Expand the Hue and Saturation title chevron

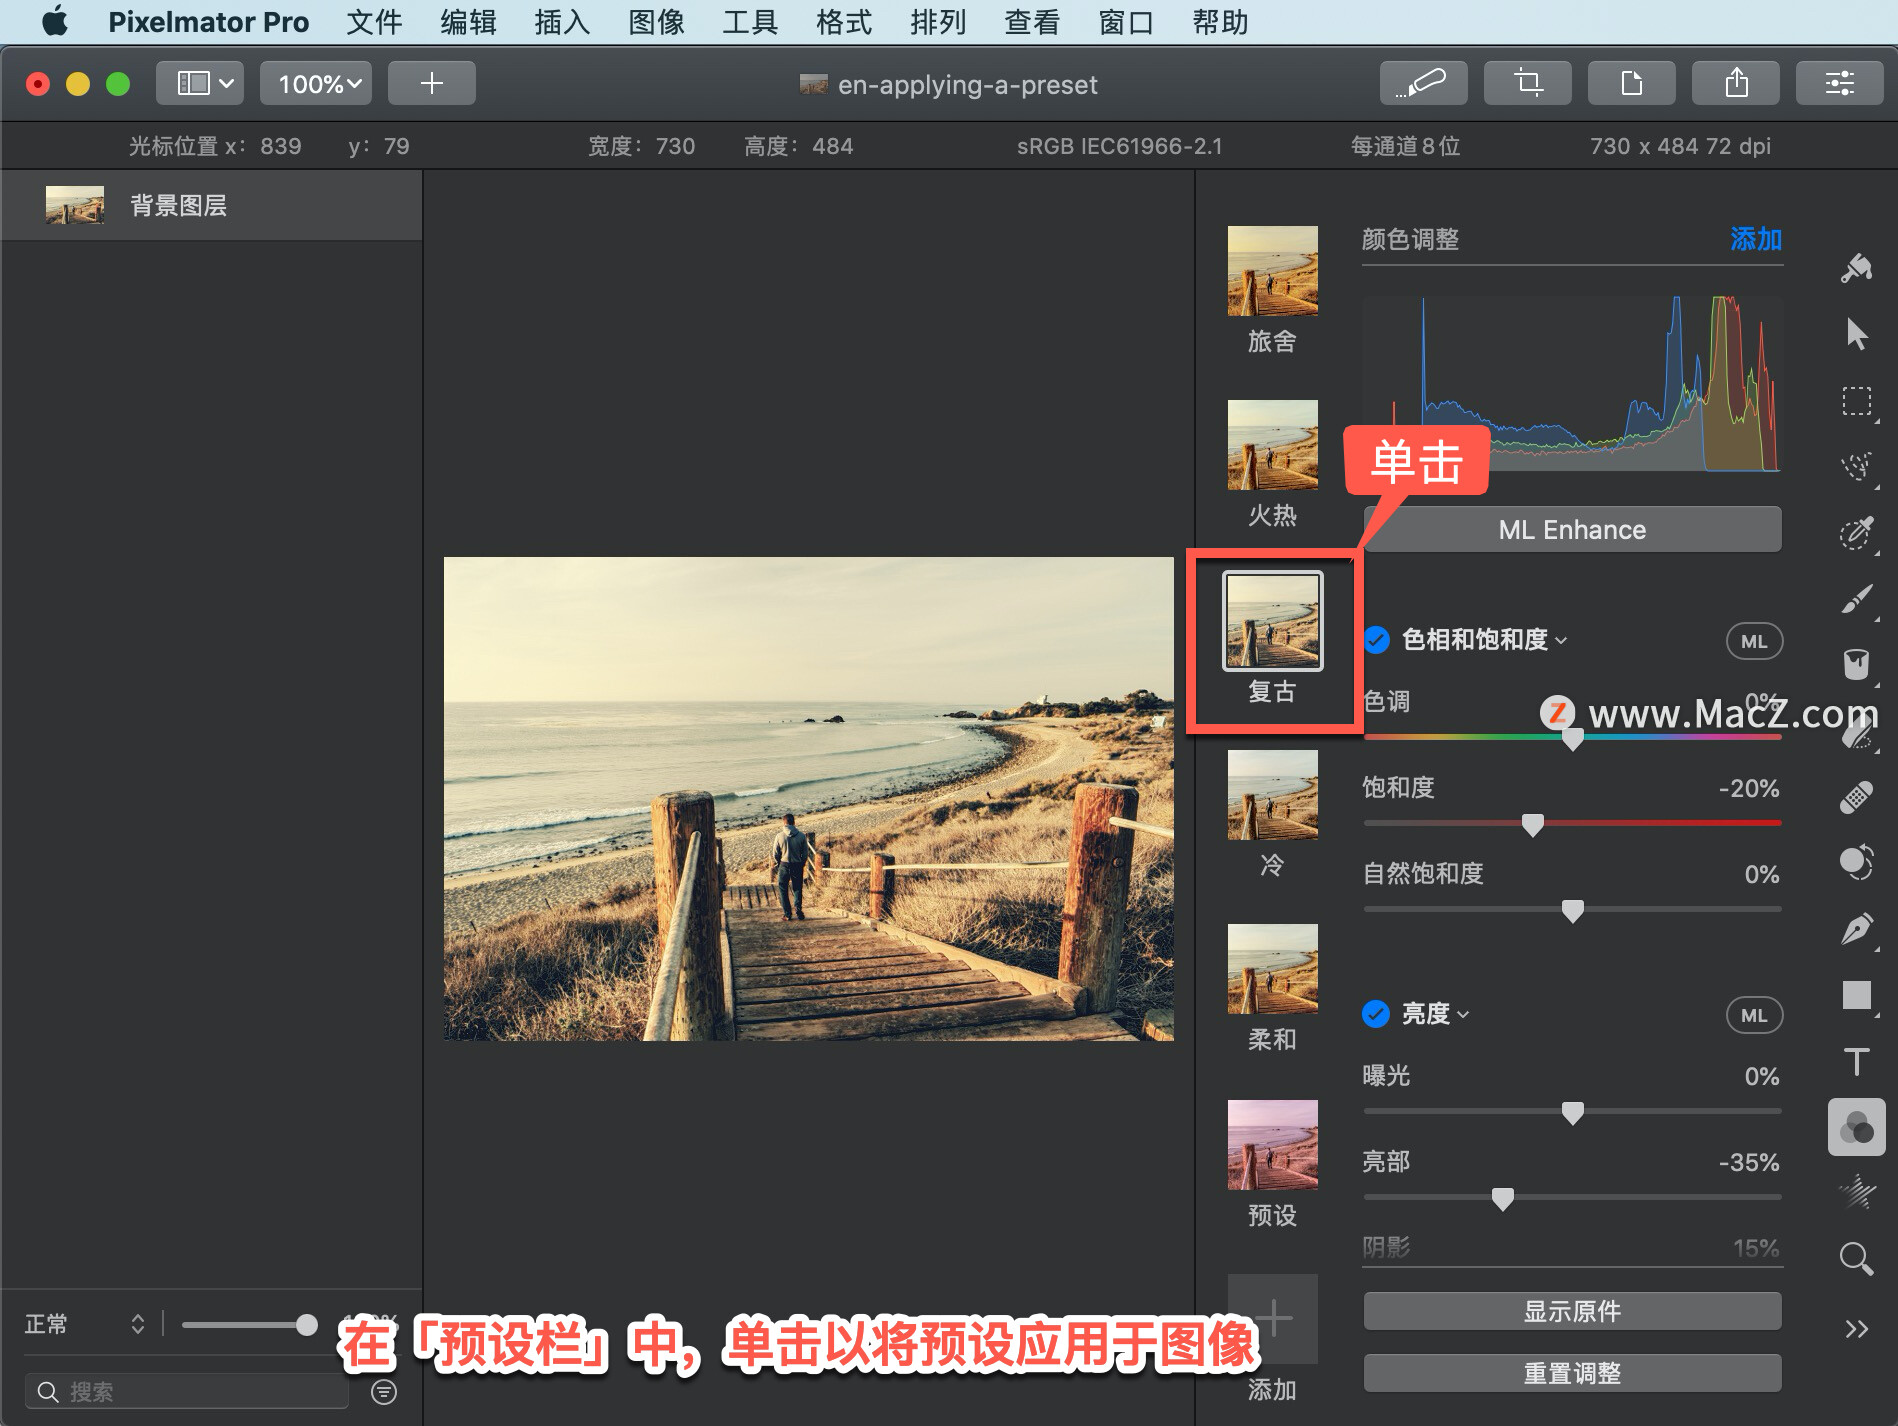(1562, 641)
